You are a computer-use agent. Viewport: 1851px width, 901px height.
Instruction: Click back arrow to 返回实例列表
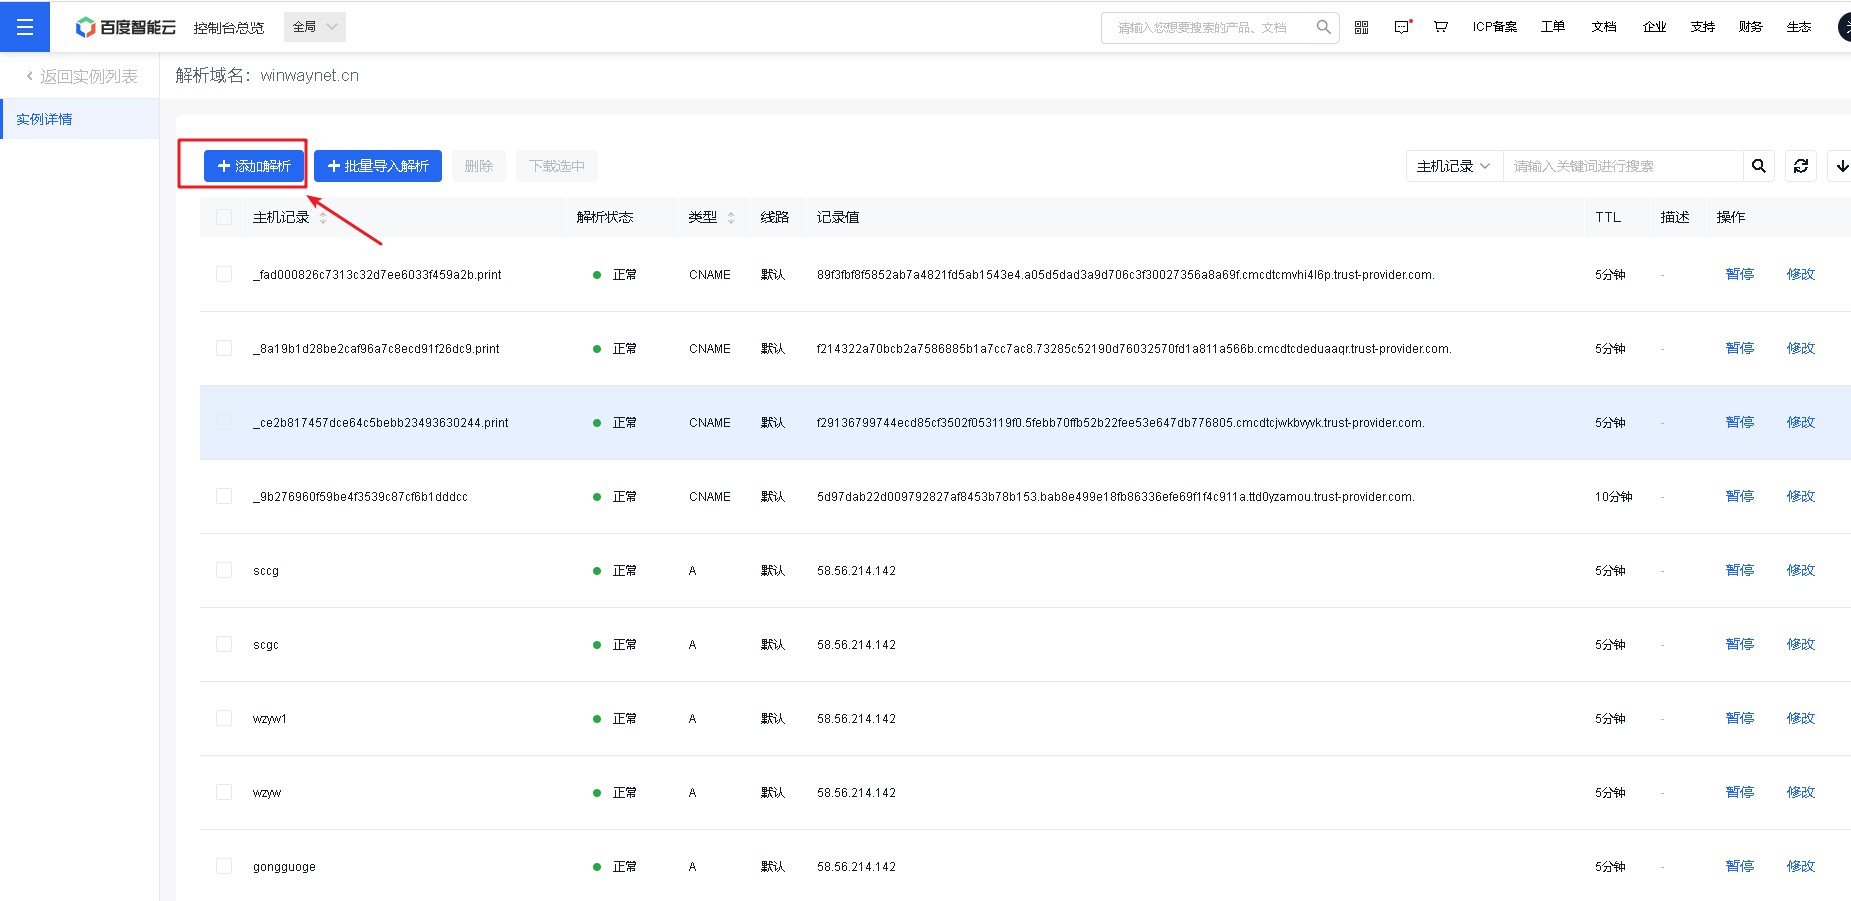(30, 76)
